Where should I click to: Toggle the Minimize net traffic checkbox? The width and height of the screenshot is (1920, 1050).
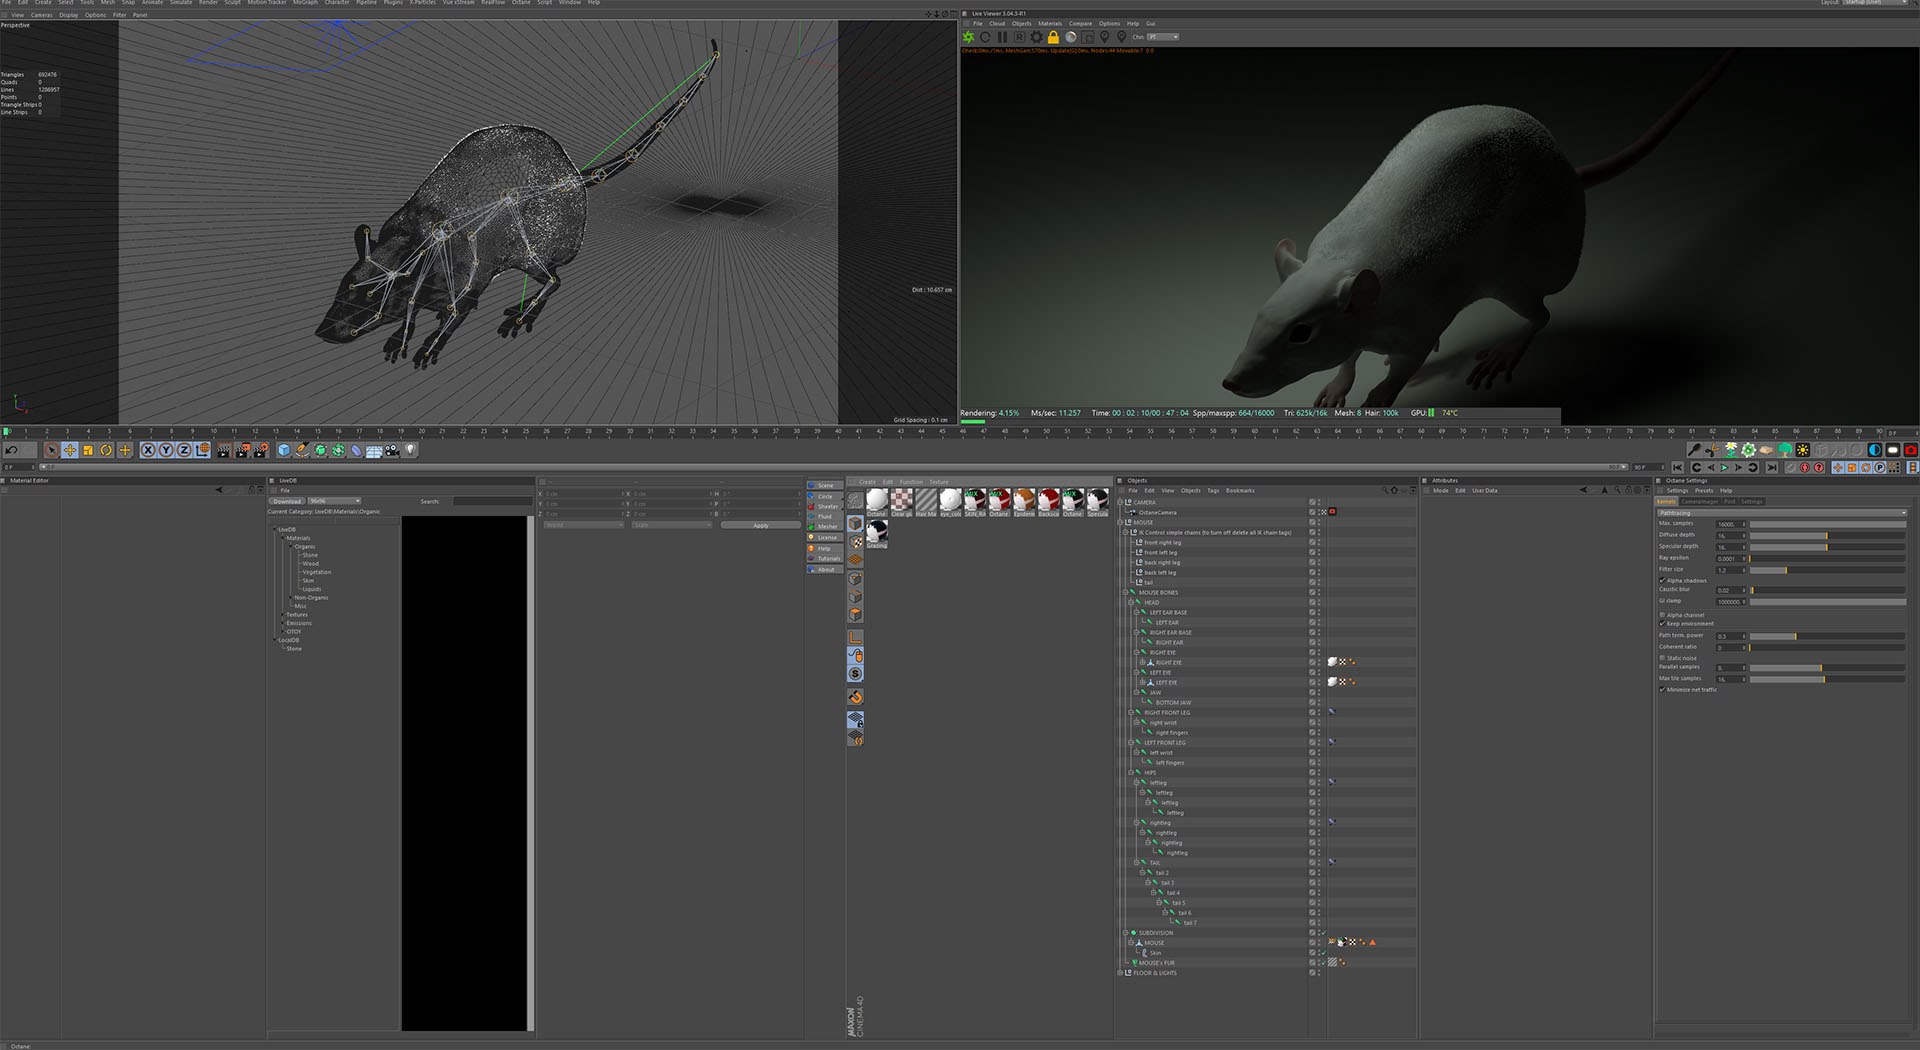pos(1662,689)
